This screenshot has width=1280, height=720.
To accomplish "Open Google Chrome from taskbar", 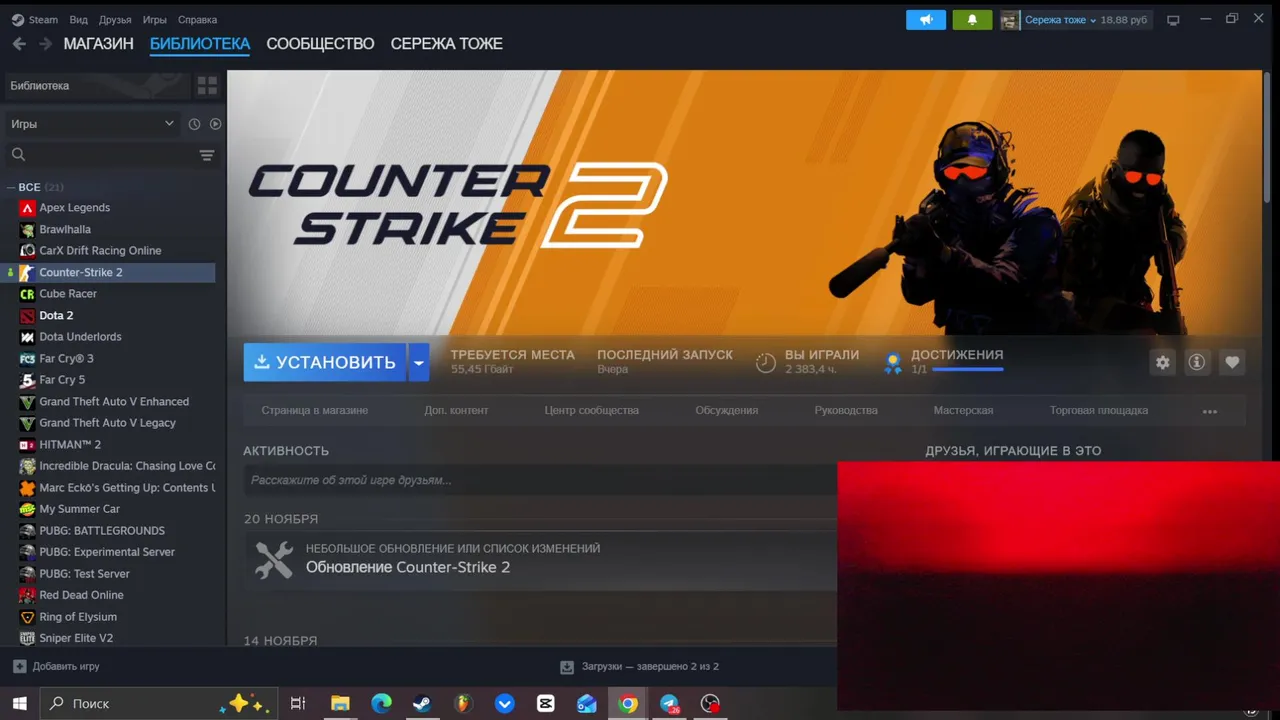I will tap(628, 704).
